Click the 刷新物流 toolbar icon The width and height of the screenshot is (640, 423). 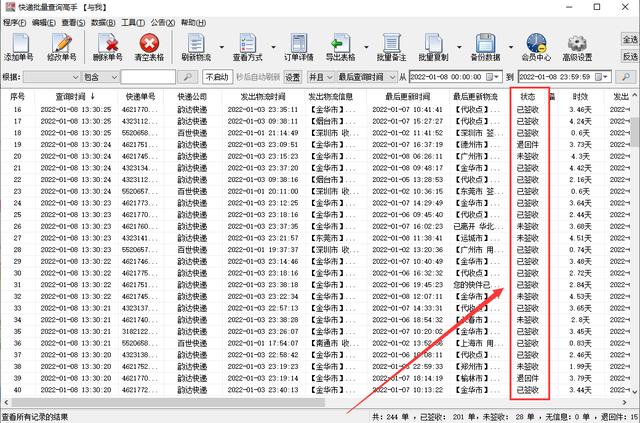(195, 43)
